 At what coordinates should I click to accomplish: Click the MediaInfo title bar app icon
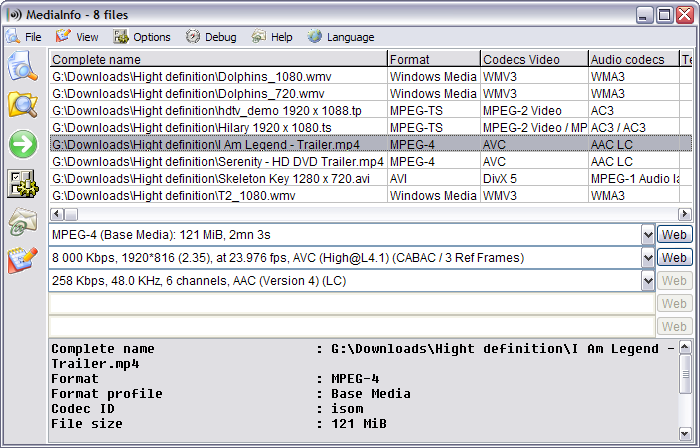[14, 15]
